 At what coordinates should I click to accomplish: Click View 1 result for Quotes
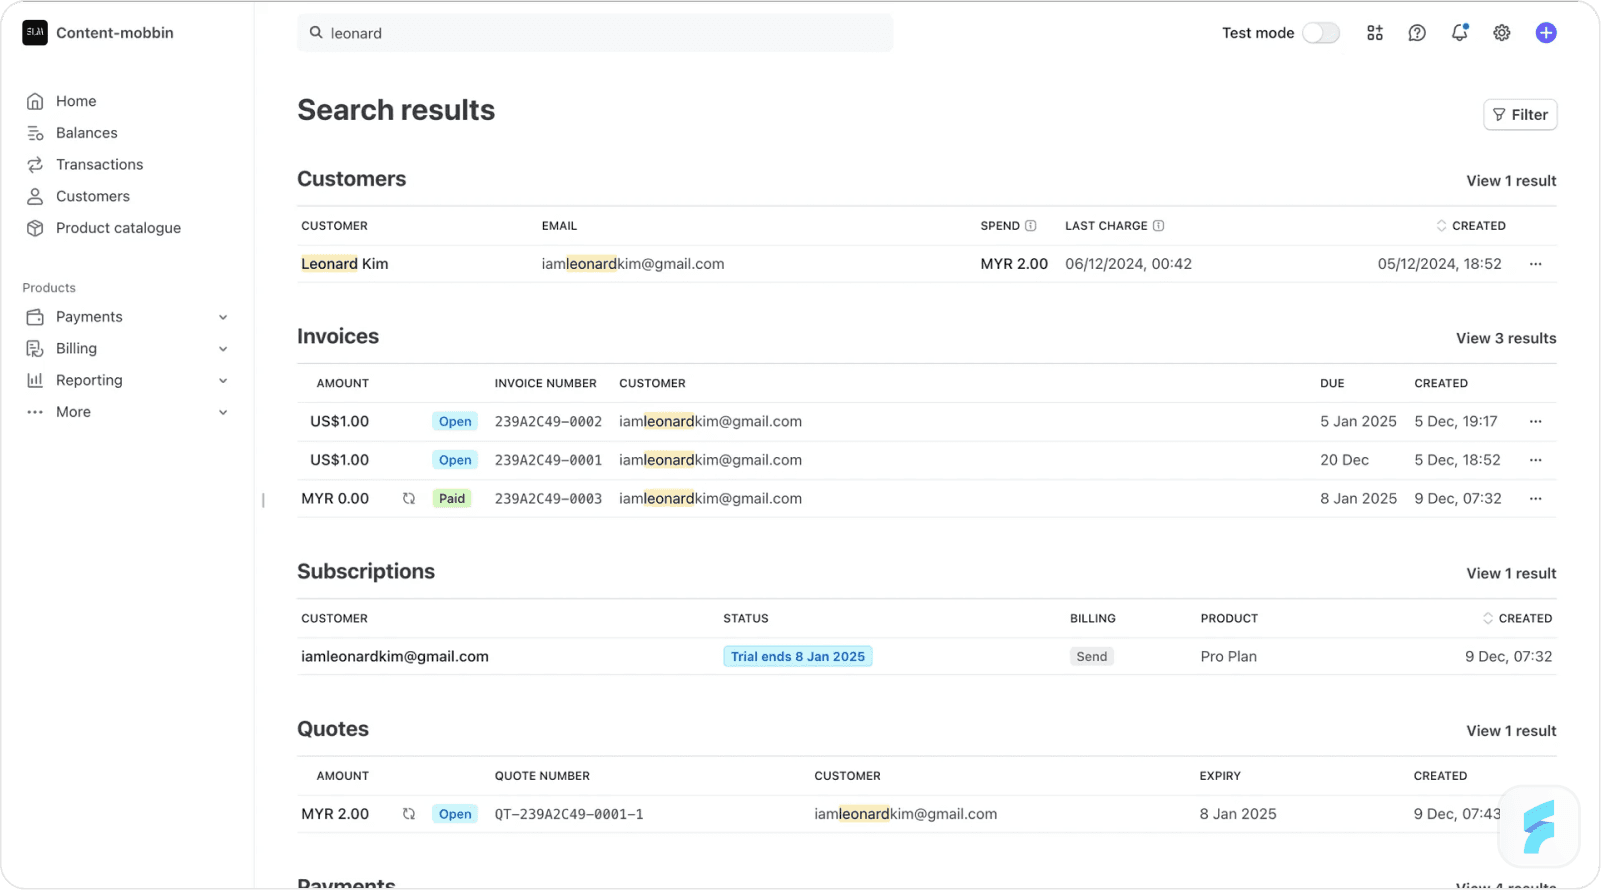click(x=1511, y=731)
